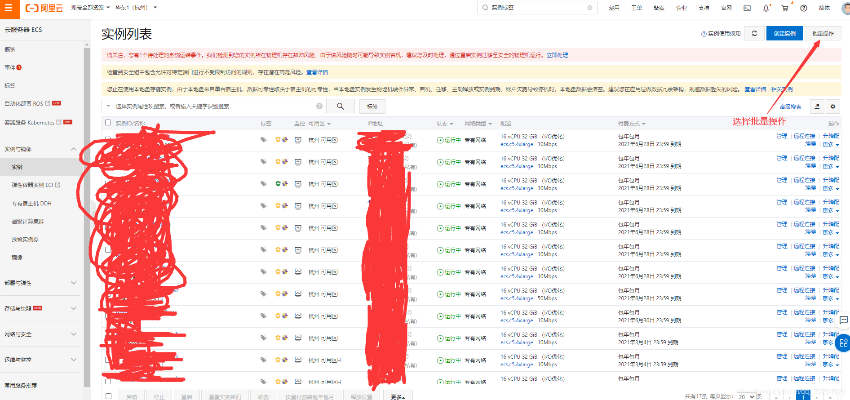Click the info icon beside ECS usage notice
The image size is (850, 400).
click(x=704, y=34)
